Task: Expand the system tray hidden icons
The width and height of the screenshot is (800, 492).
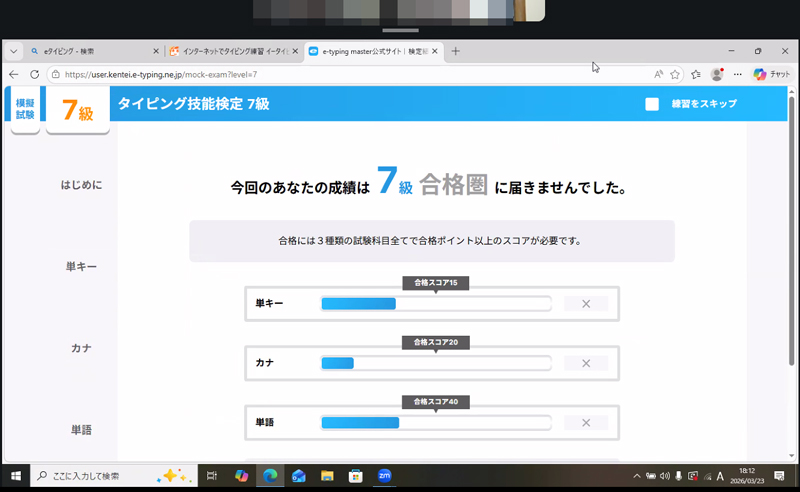Action: (637, 476)
